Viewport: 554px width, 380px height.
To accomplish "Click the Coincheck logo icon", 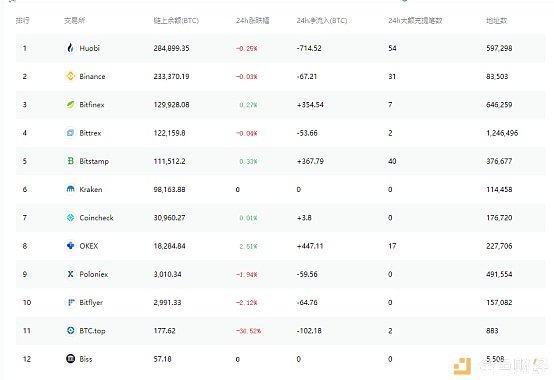I will coord(71,218).
